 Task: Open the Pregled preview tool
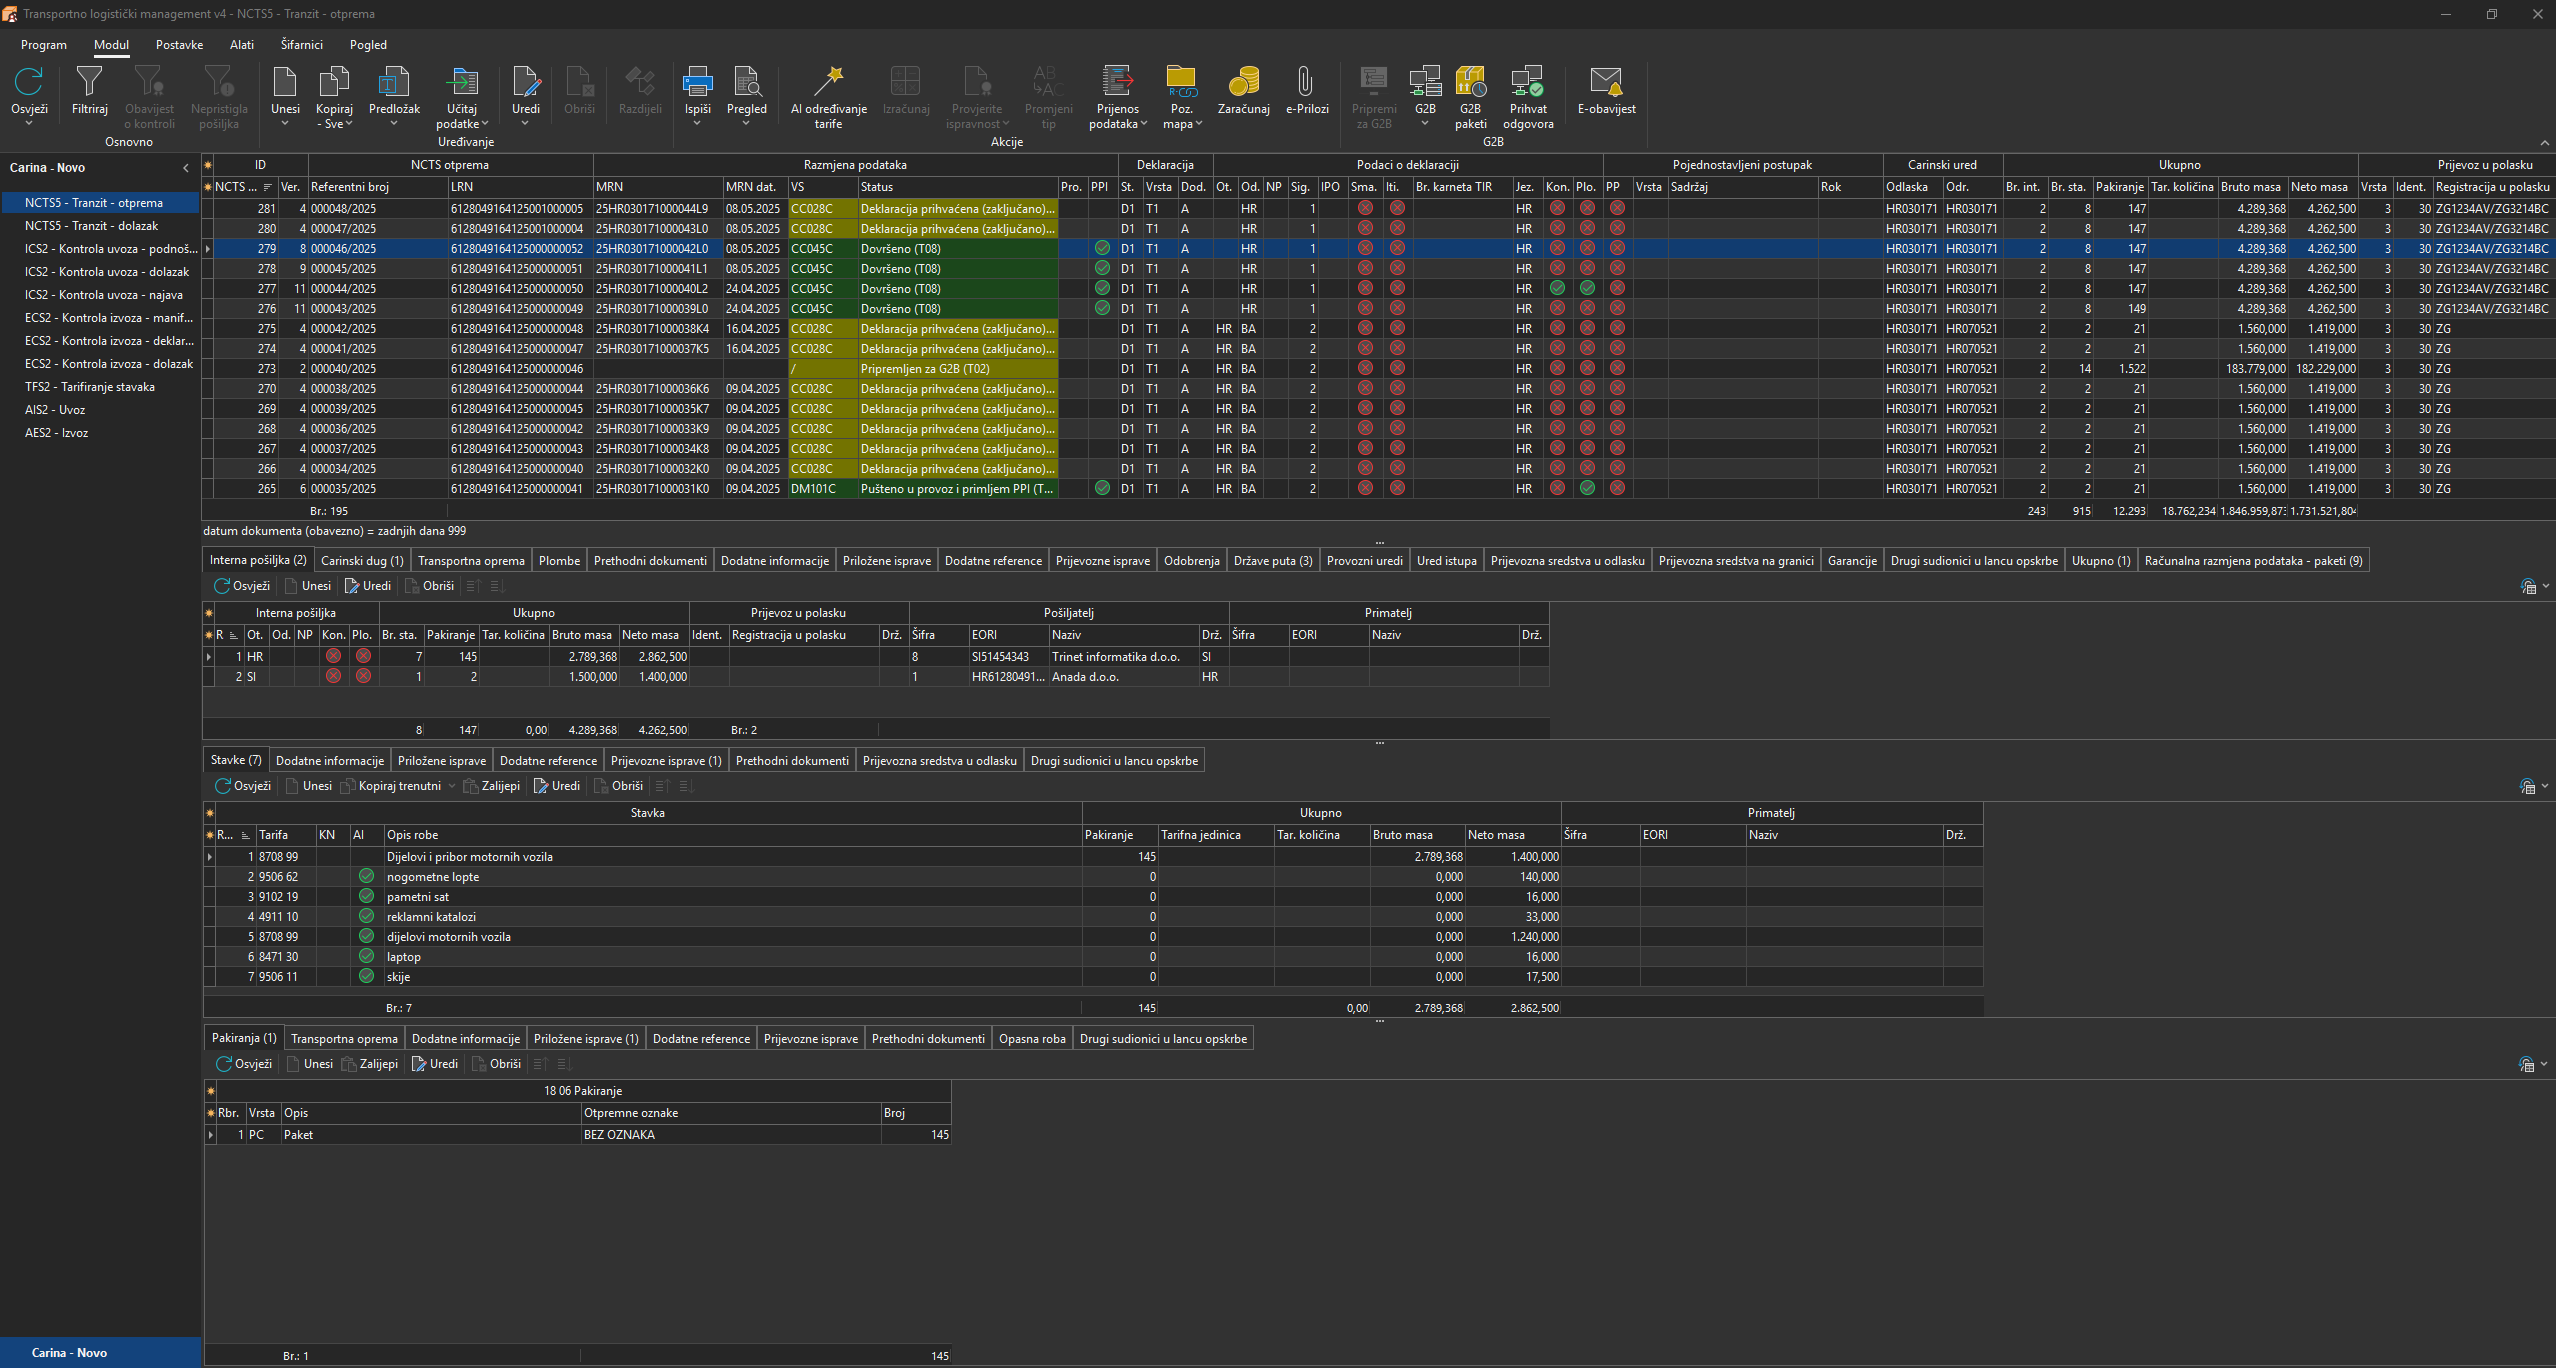747,81
